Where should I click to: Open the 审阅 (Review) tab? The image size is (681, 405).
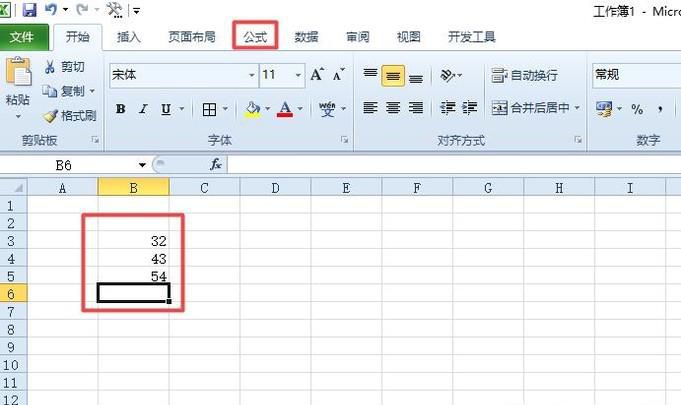pyautogui.click(x=357, y=37)
